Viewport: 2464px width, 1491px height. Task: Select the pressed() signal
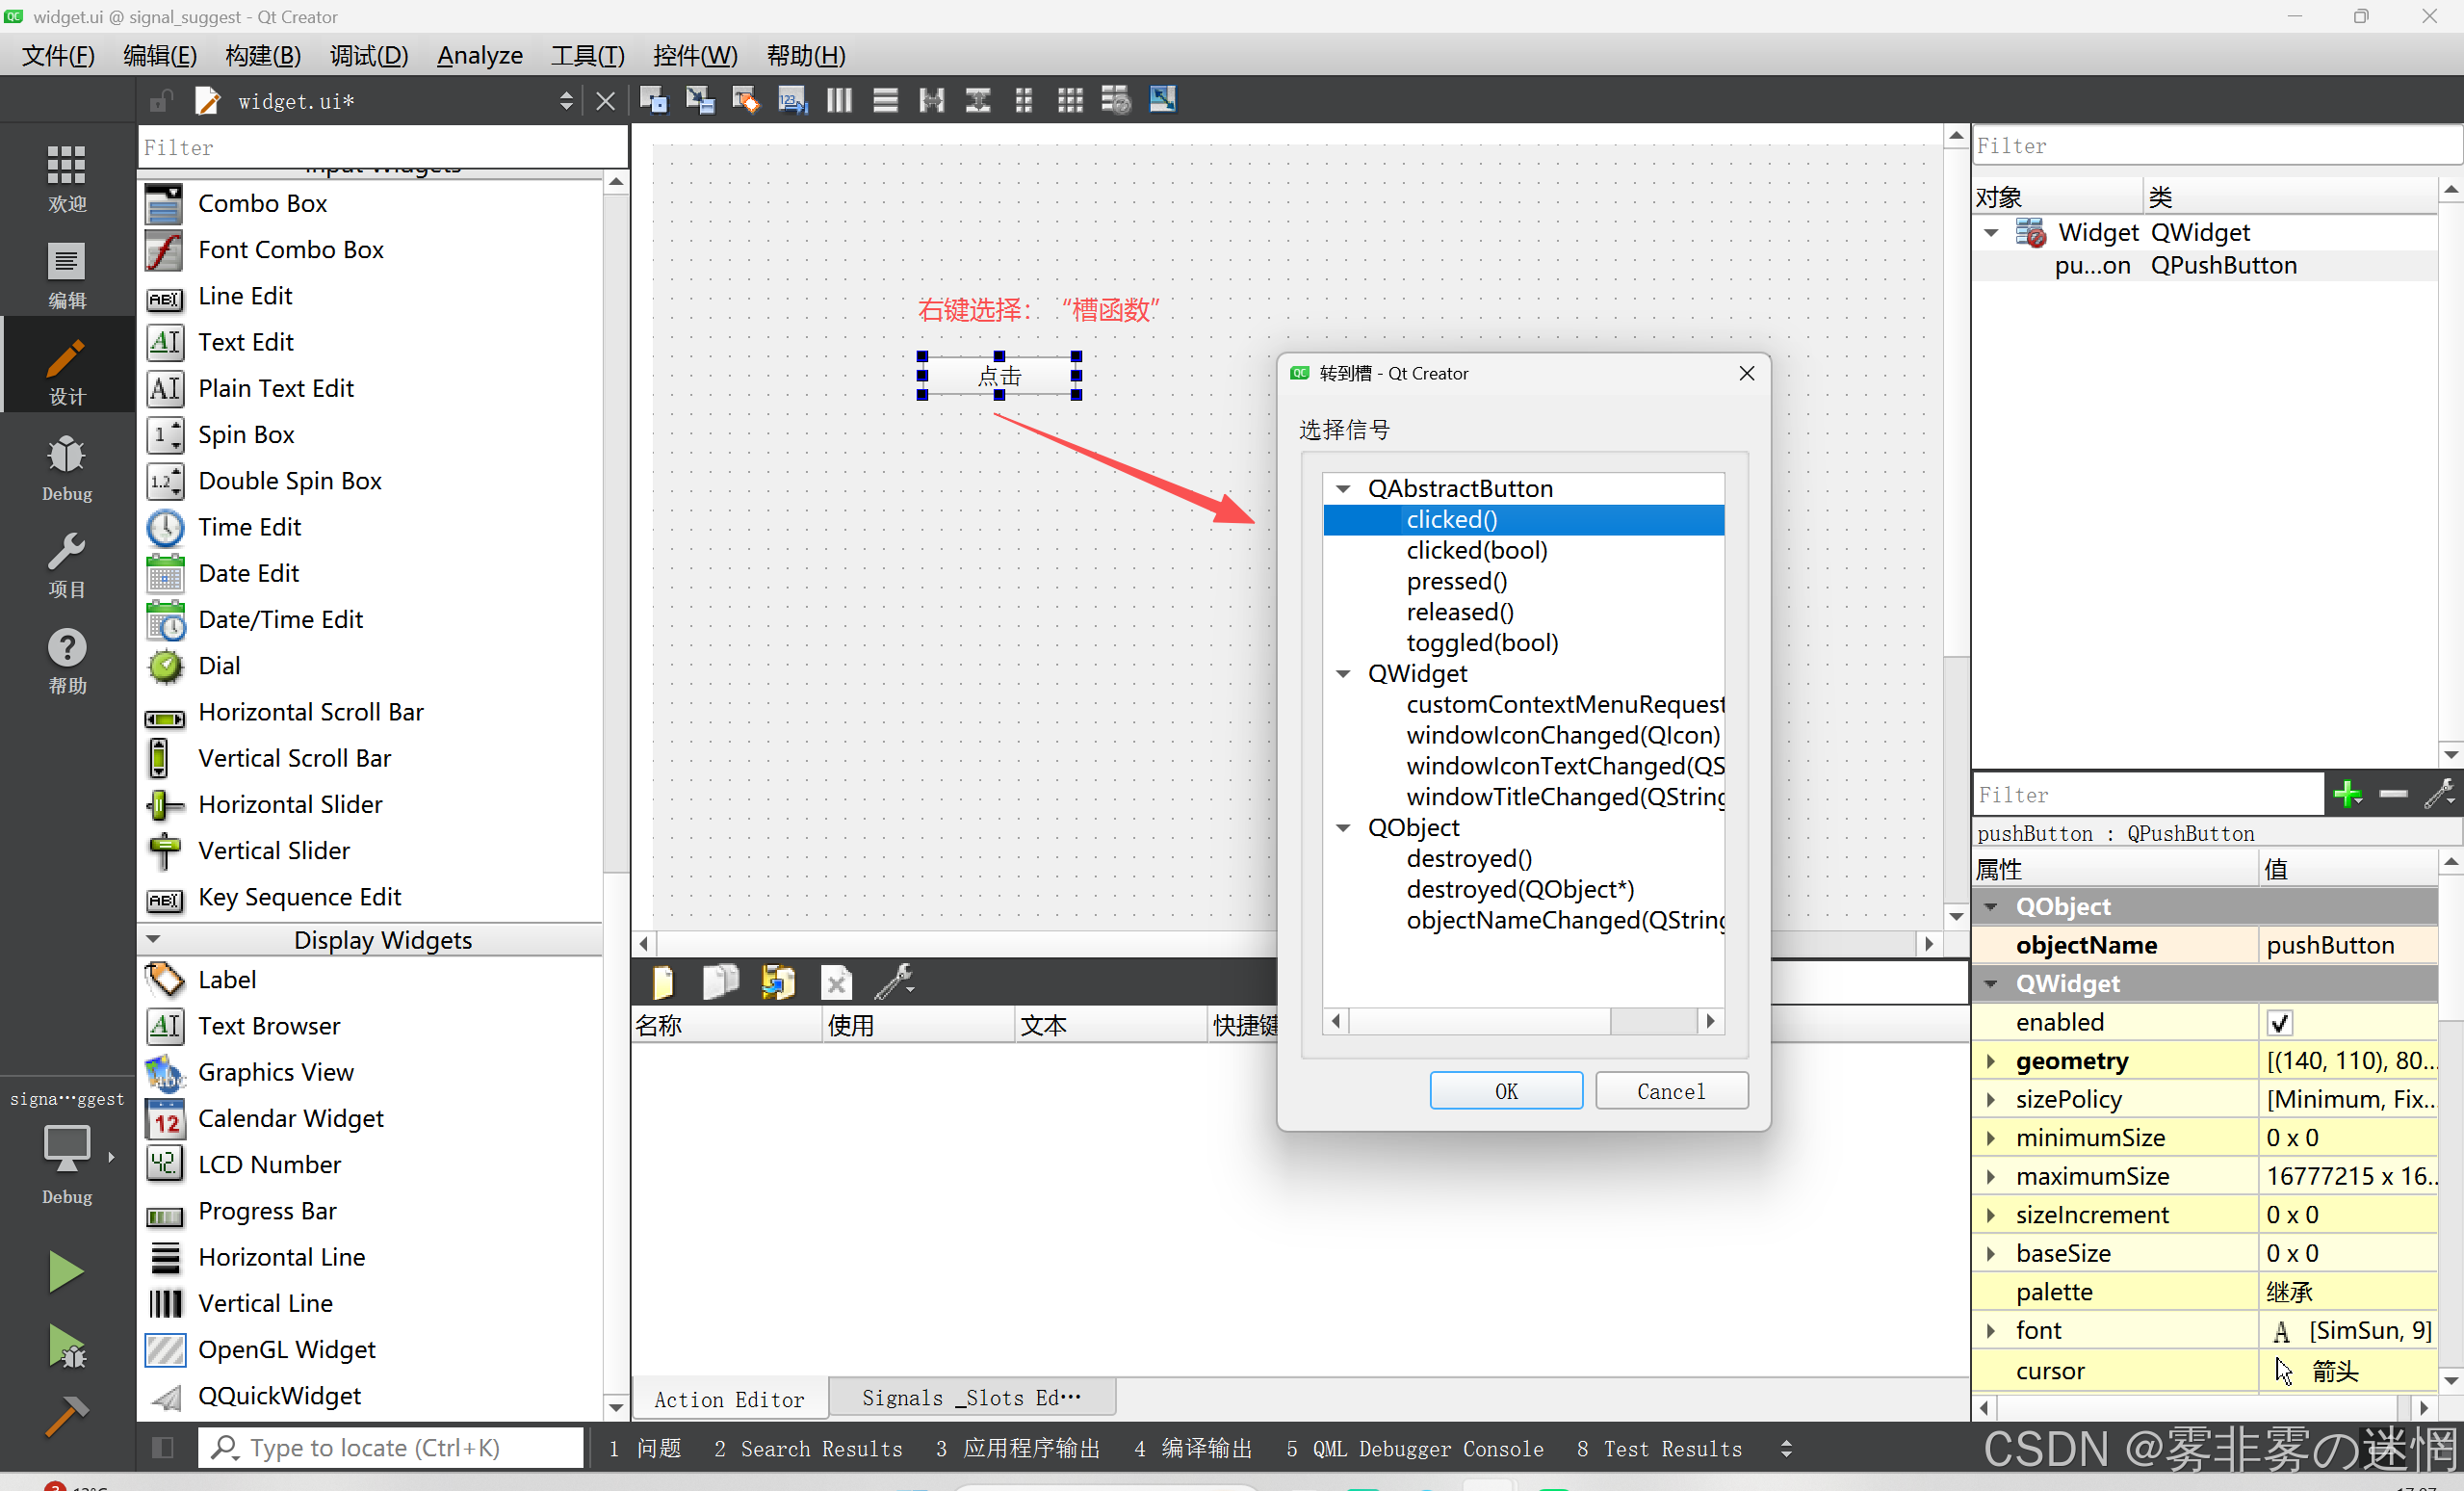tap(1456, 581)
